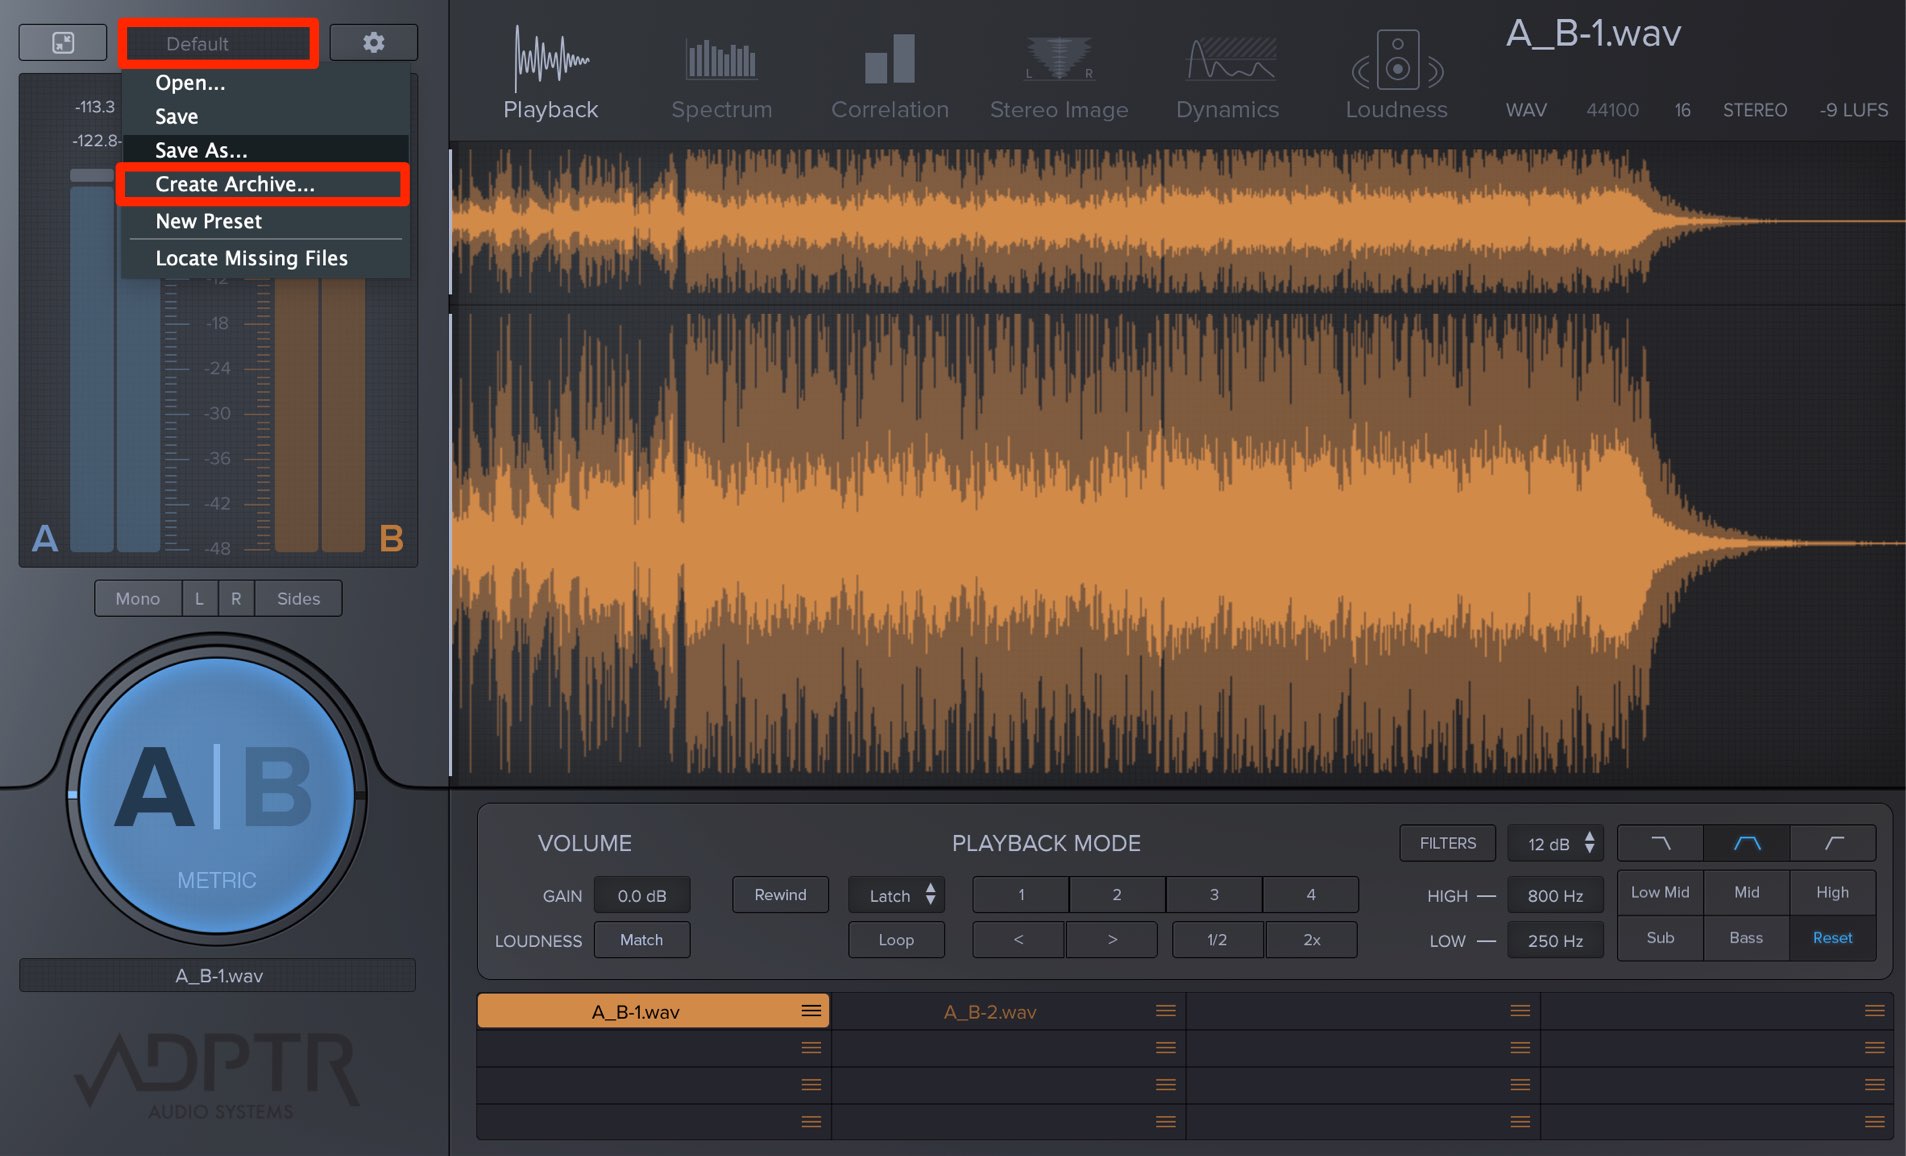This screenshot has width=1906, height=1156.
Task: Select cue point 1
Action: click(1021, 895)
